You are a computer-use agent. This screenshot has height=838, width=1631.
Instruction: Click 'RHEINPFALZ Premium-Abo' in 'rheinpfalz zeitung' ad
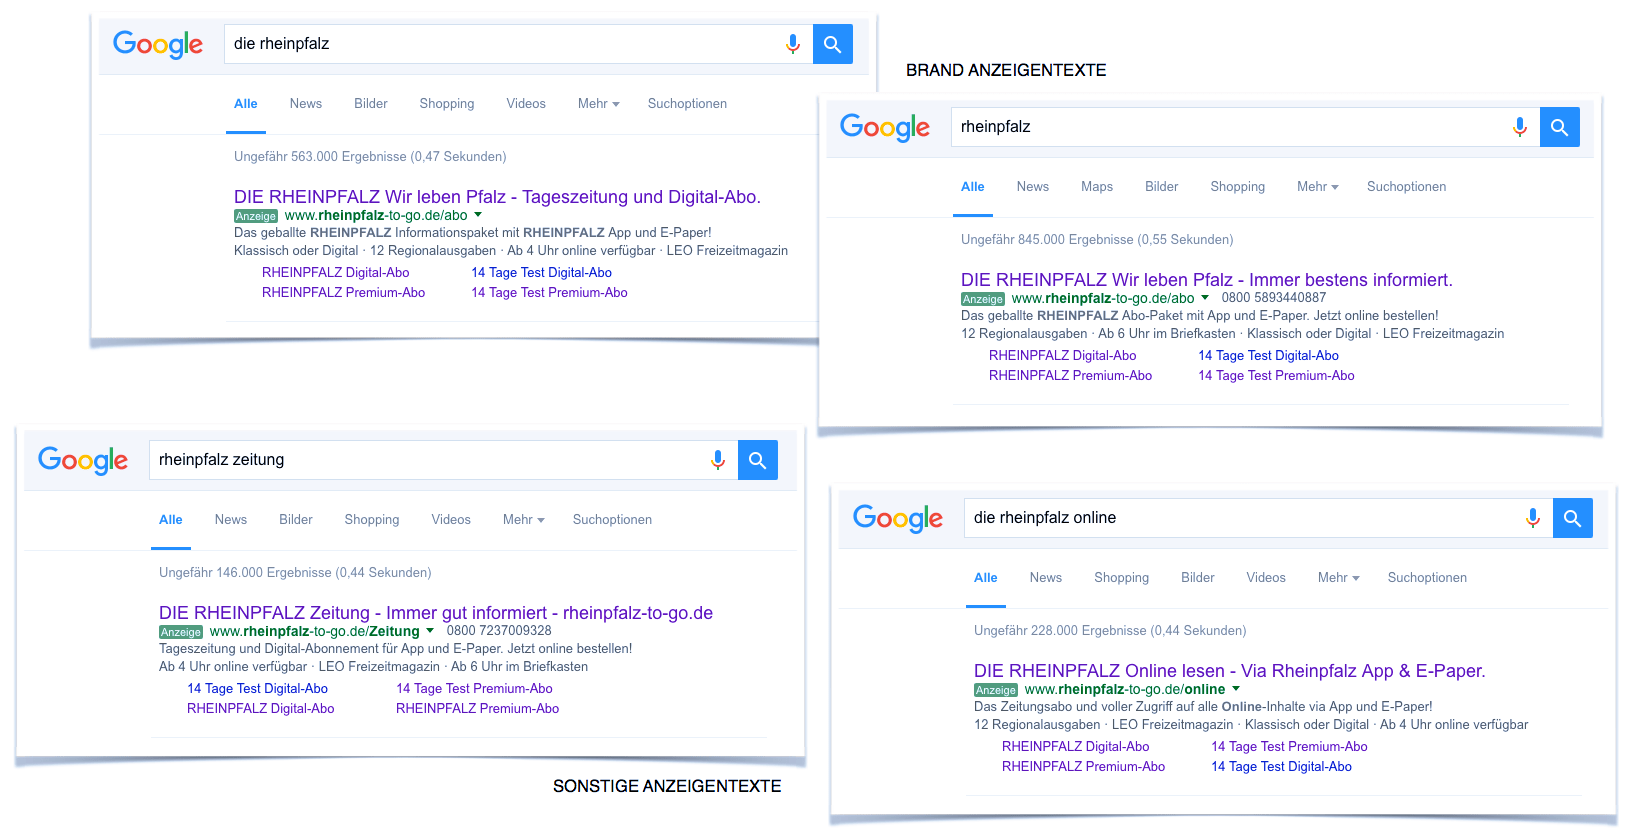[478, 709]
